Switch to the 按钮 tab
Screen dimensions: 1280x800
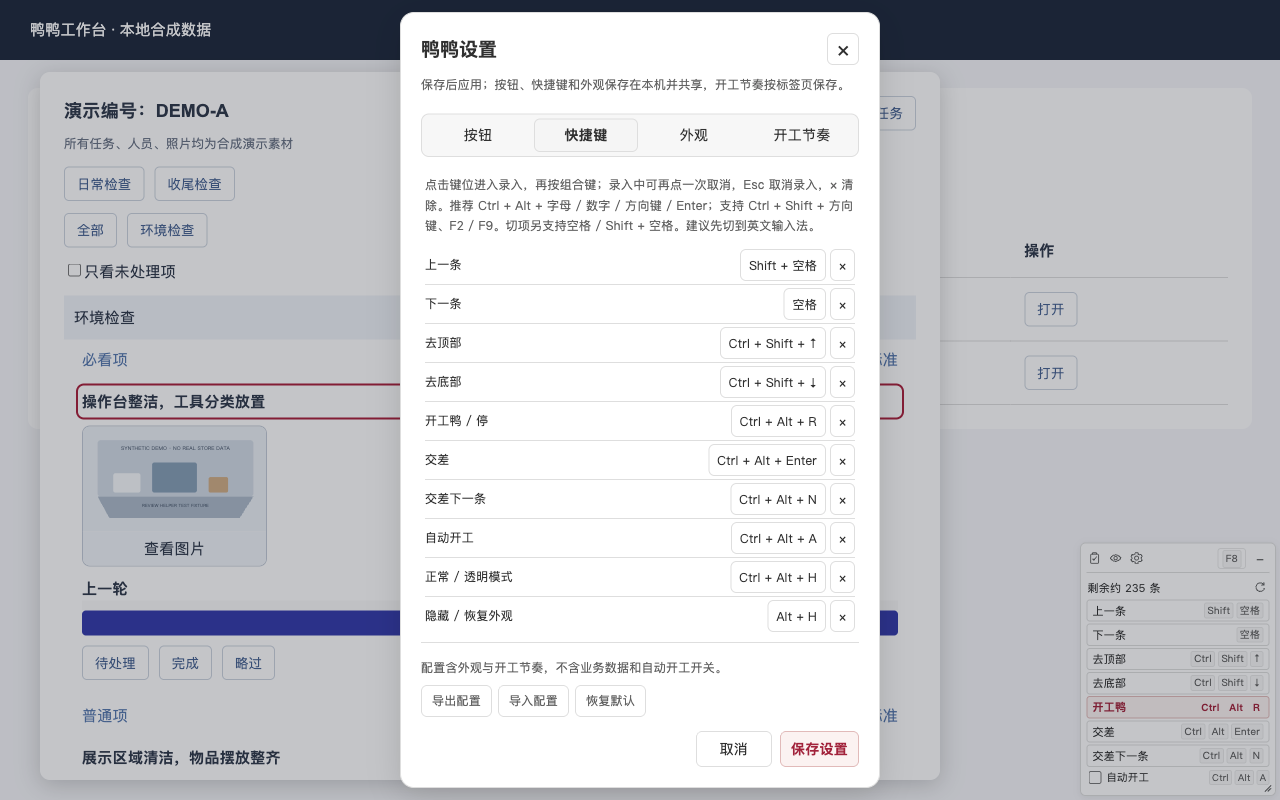click(x=478, y=135)
